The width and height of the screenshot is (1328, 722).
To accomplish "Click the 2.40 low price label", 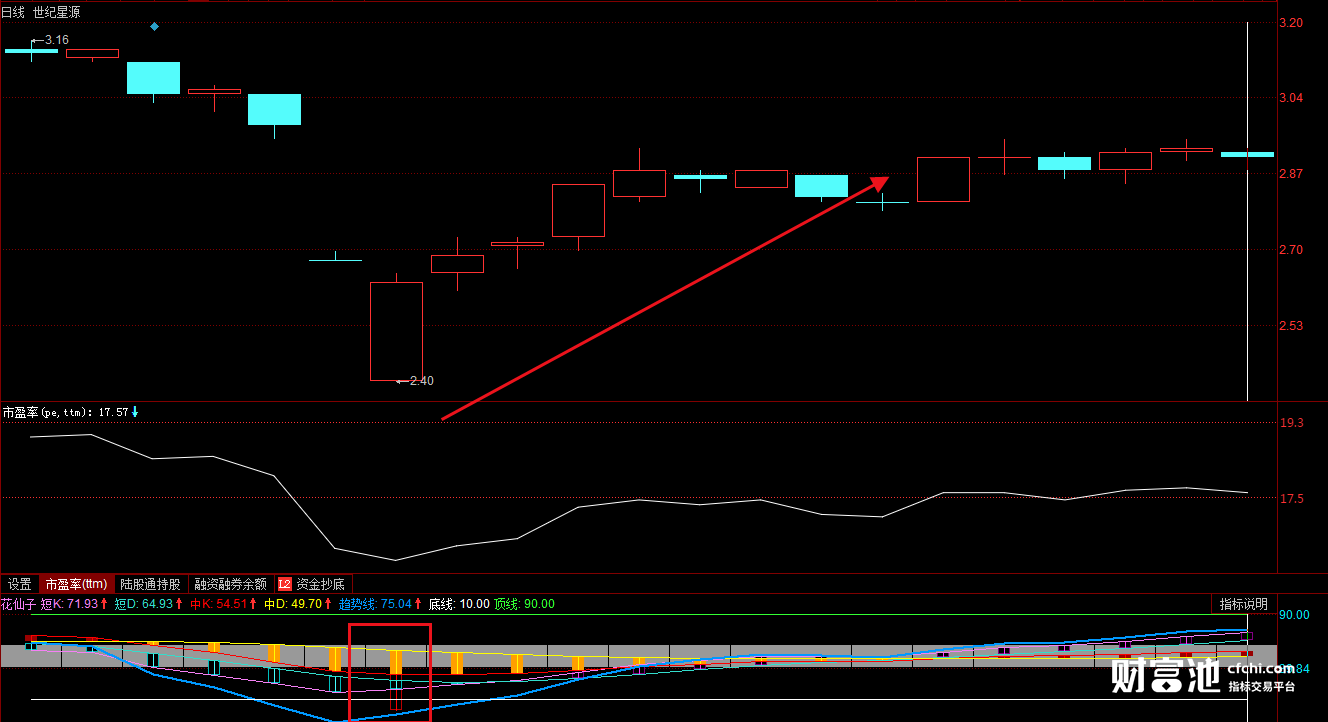I will (422, 381).
